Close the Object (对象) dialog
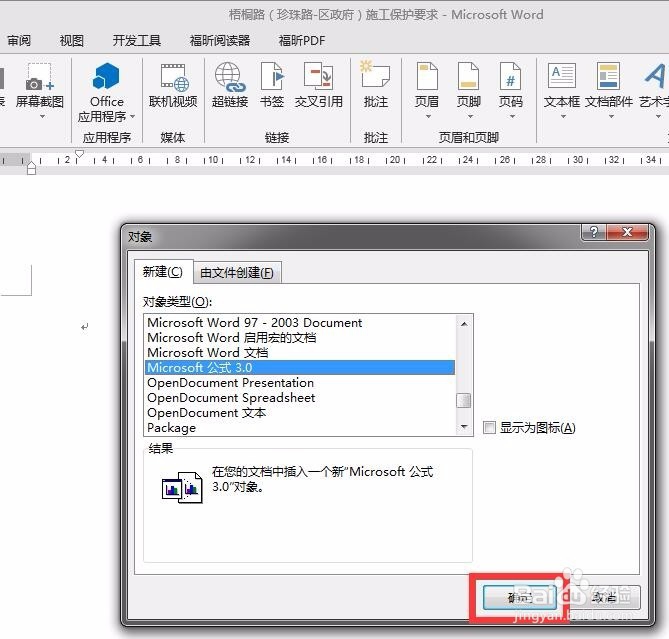Image resolution: width=669 pixels, height=639 pixels. 627,232
